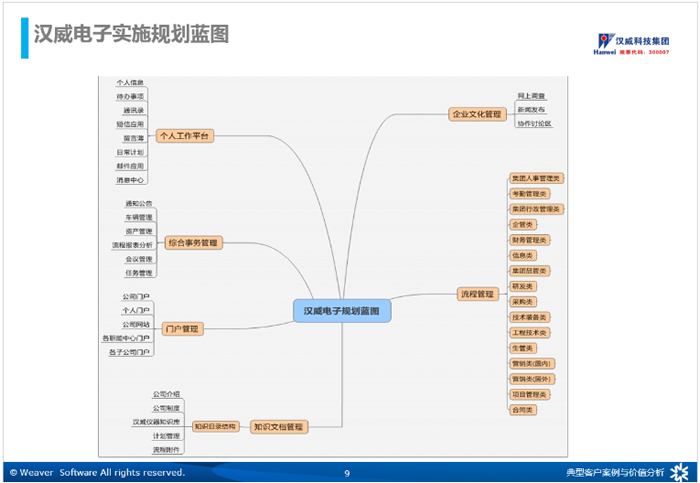The height and width of the screenshot is (483, 700).
Task: Click the Weaver snowflake logo icon
Action: click(679, 472)
